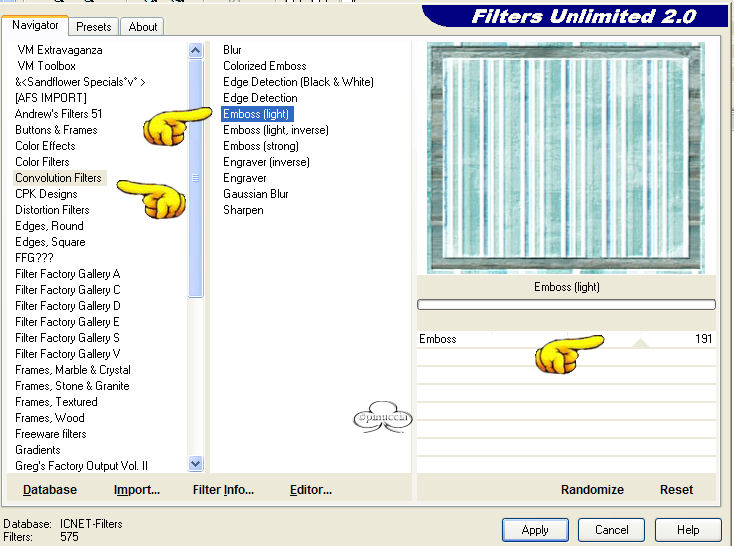Select Convolution Filters category
The image size is (734, 546).
tap(59, 178)
